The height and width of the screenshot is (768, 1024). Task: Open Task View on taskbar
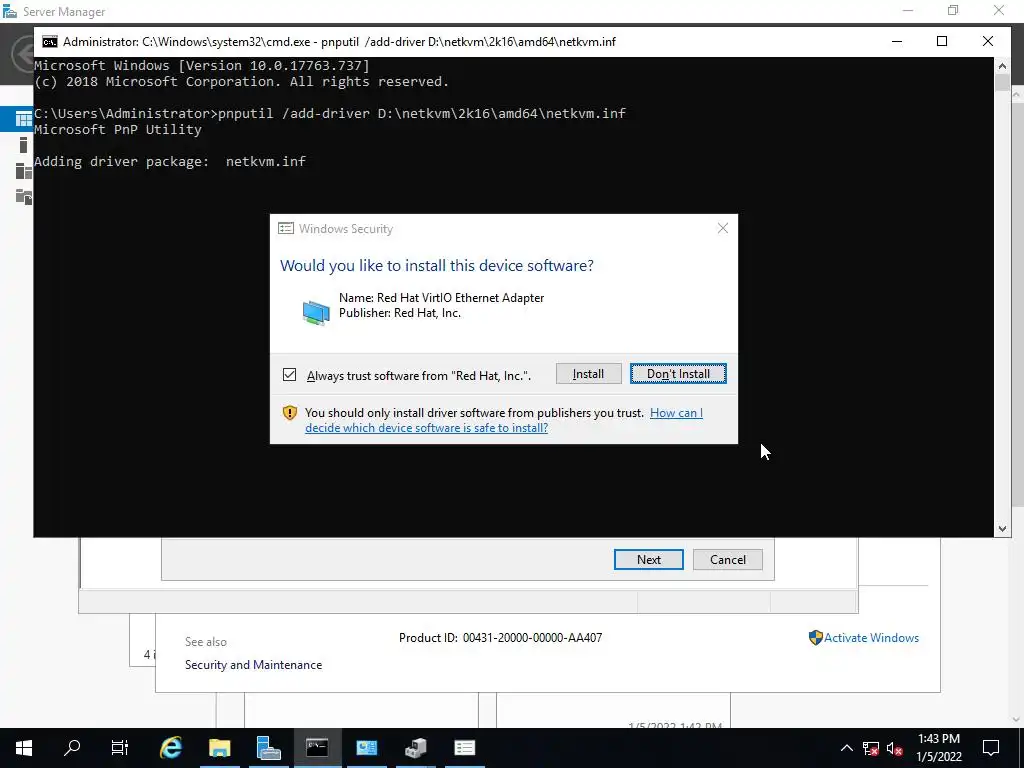click(x=120, y=748)
